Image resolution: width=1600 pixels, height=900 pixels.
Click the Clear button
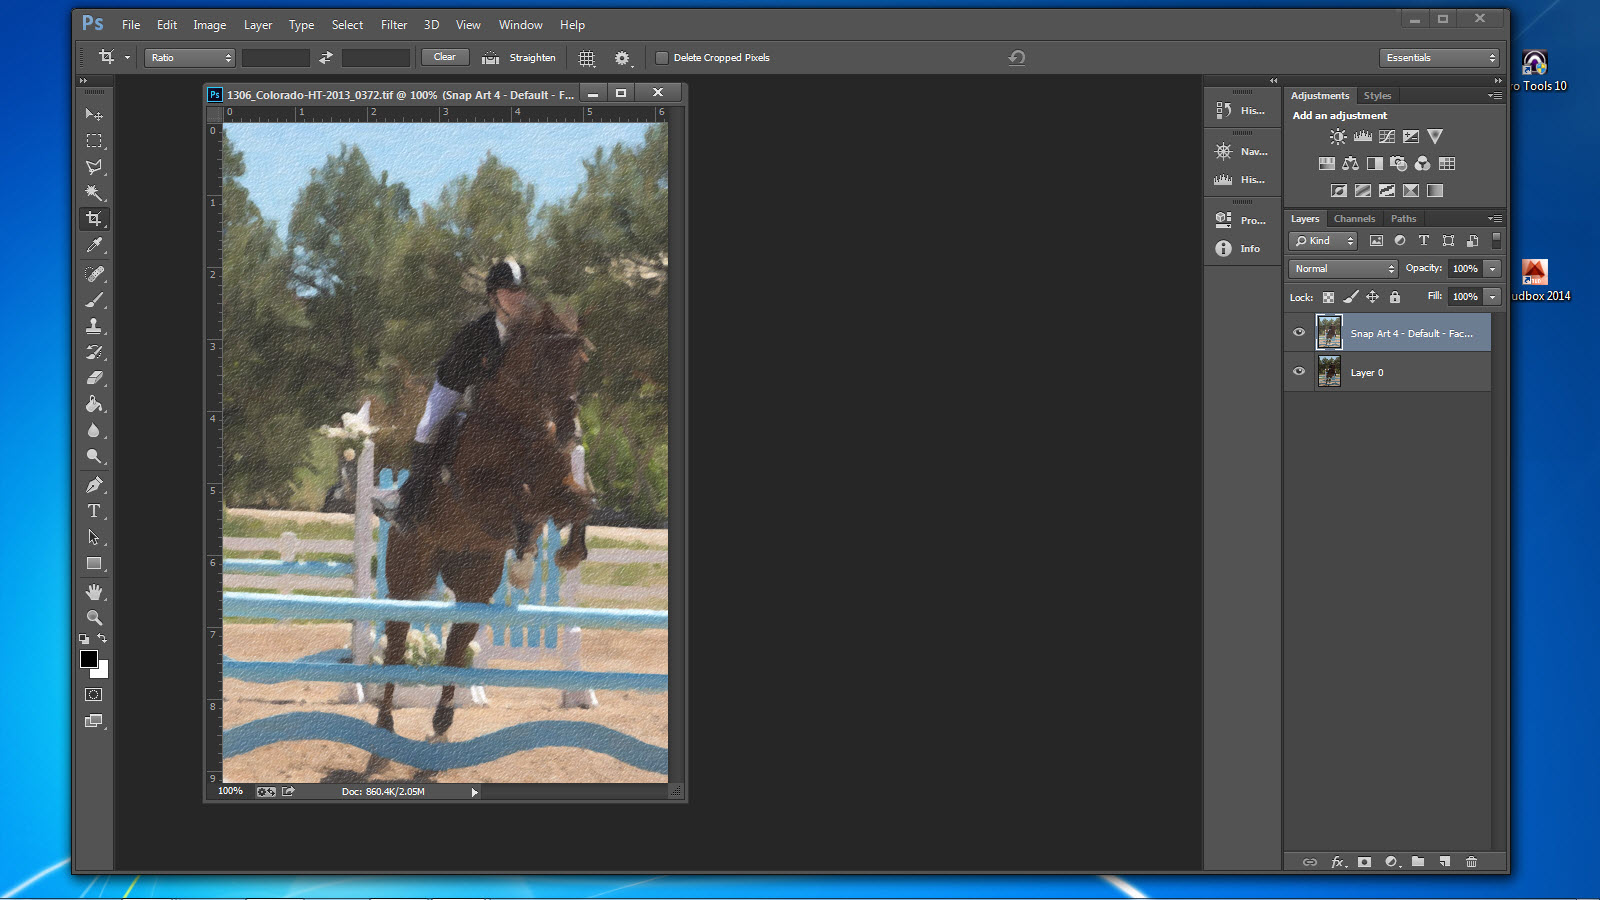(445, 57)
